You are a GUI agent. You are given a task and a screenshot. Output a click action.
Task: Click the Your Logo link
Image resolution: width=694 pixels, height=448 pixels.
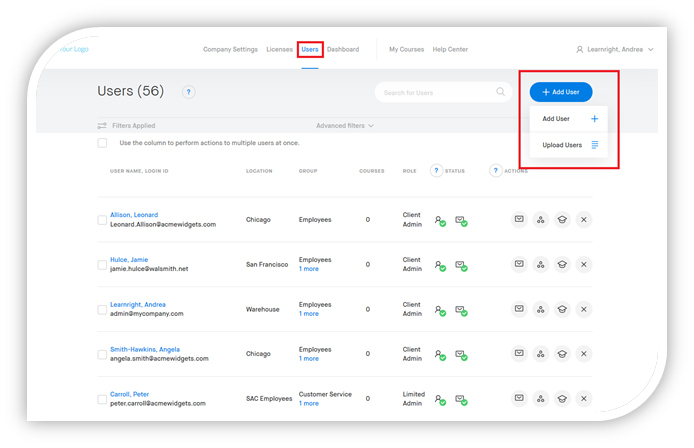(74, 49)
